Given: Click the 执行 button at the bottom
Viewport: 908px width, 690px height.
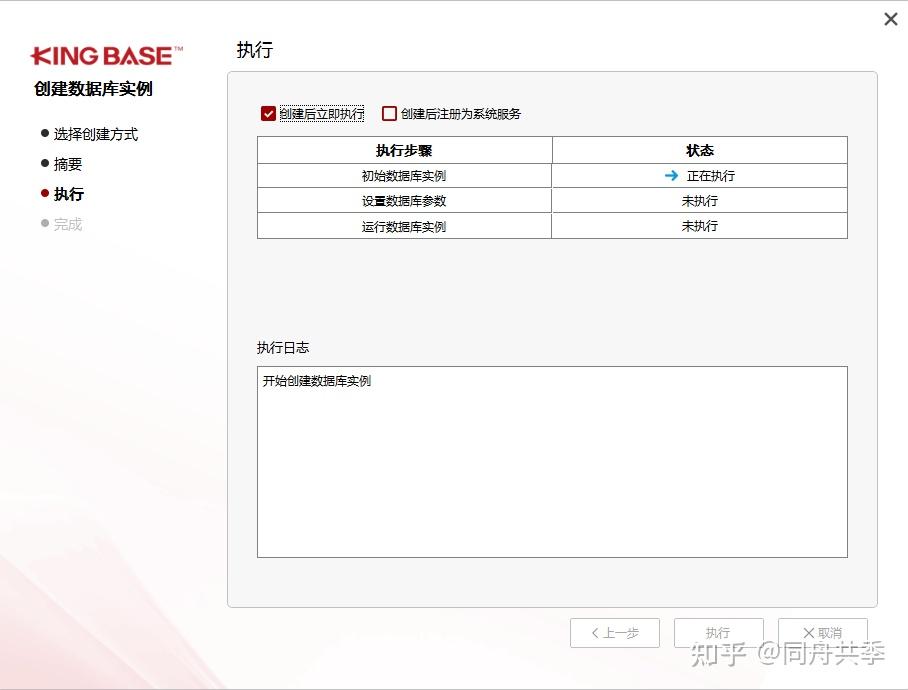Looking at the screenshot, I should point(719,632).
